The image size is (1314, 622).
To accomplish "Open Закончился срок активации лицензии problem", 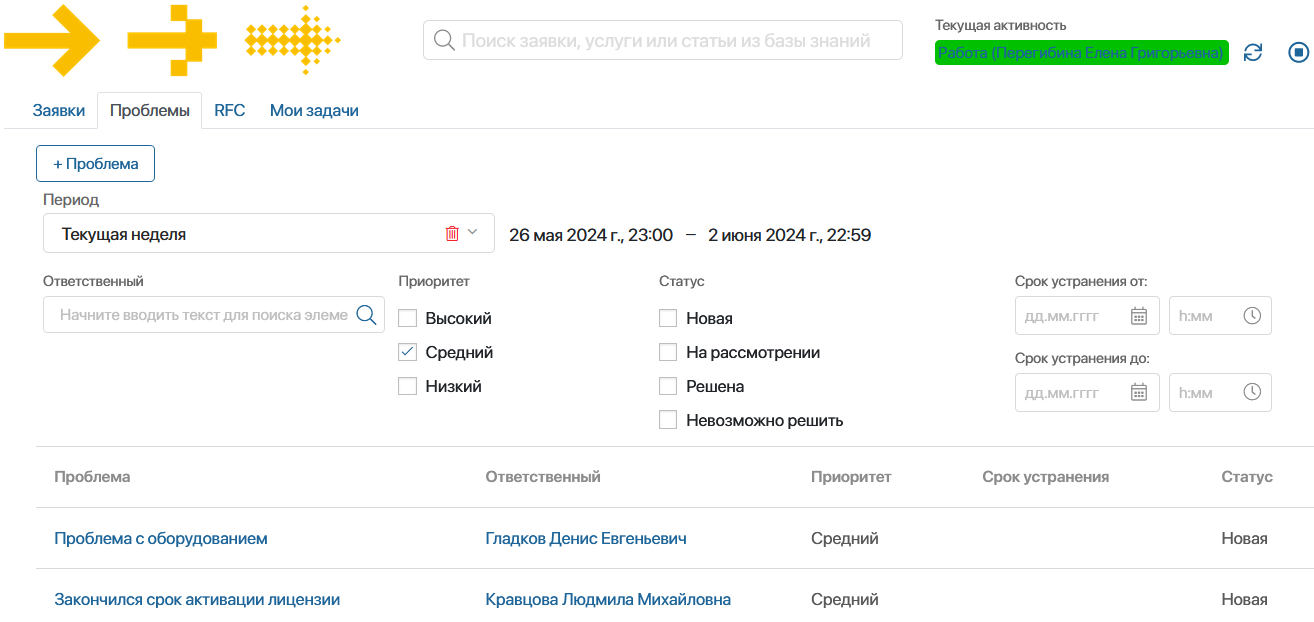I will click(197, 599).
